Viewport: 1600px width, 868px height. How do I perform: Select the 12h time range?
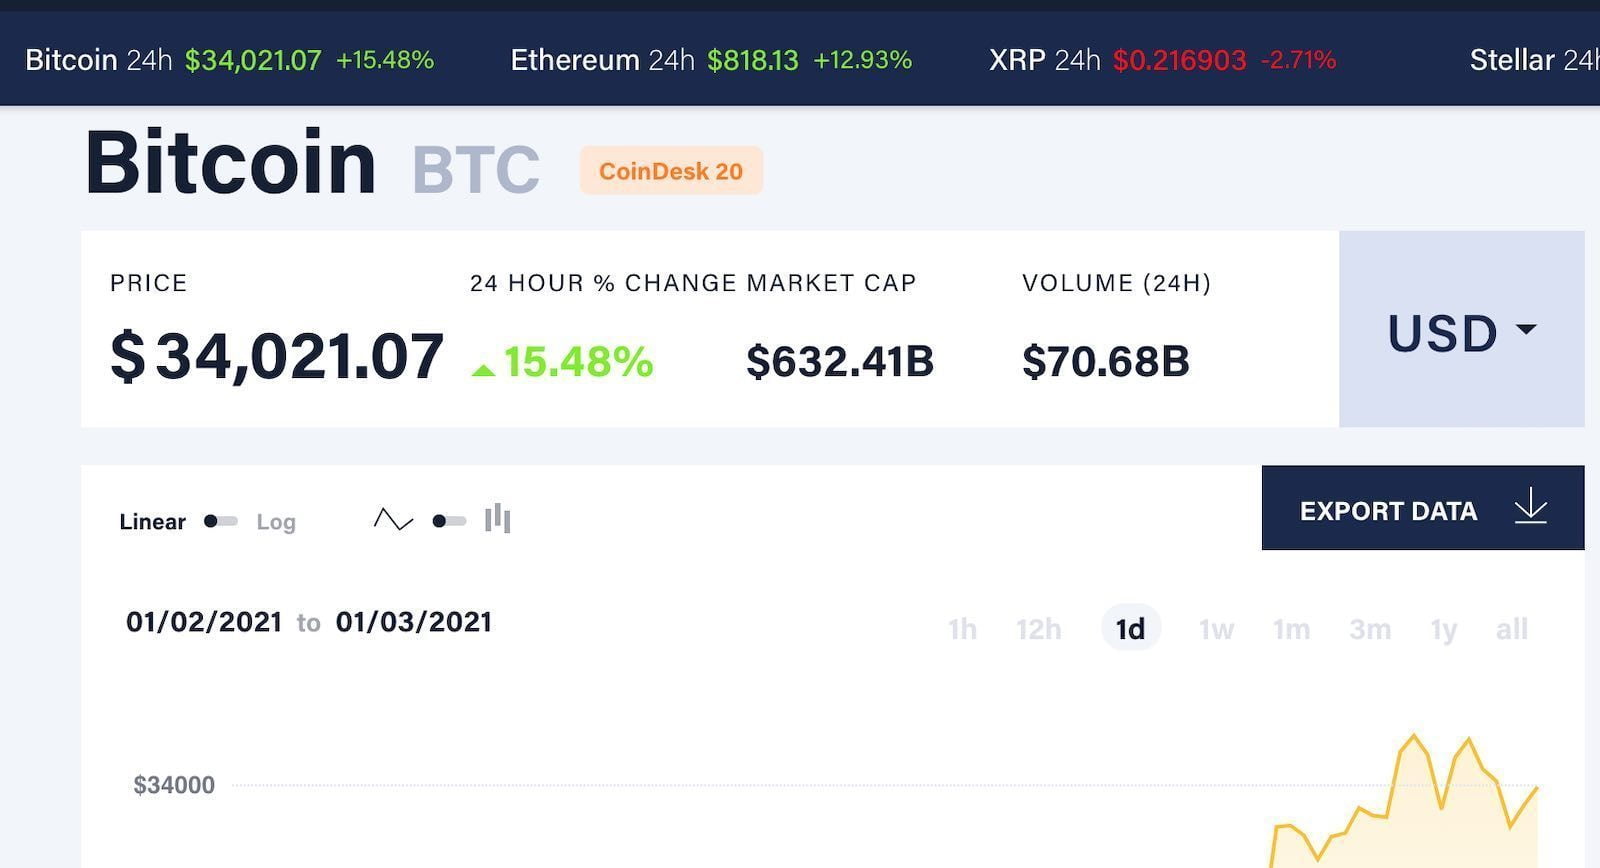1039,629
